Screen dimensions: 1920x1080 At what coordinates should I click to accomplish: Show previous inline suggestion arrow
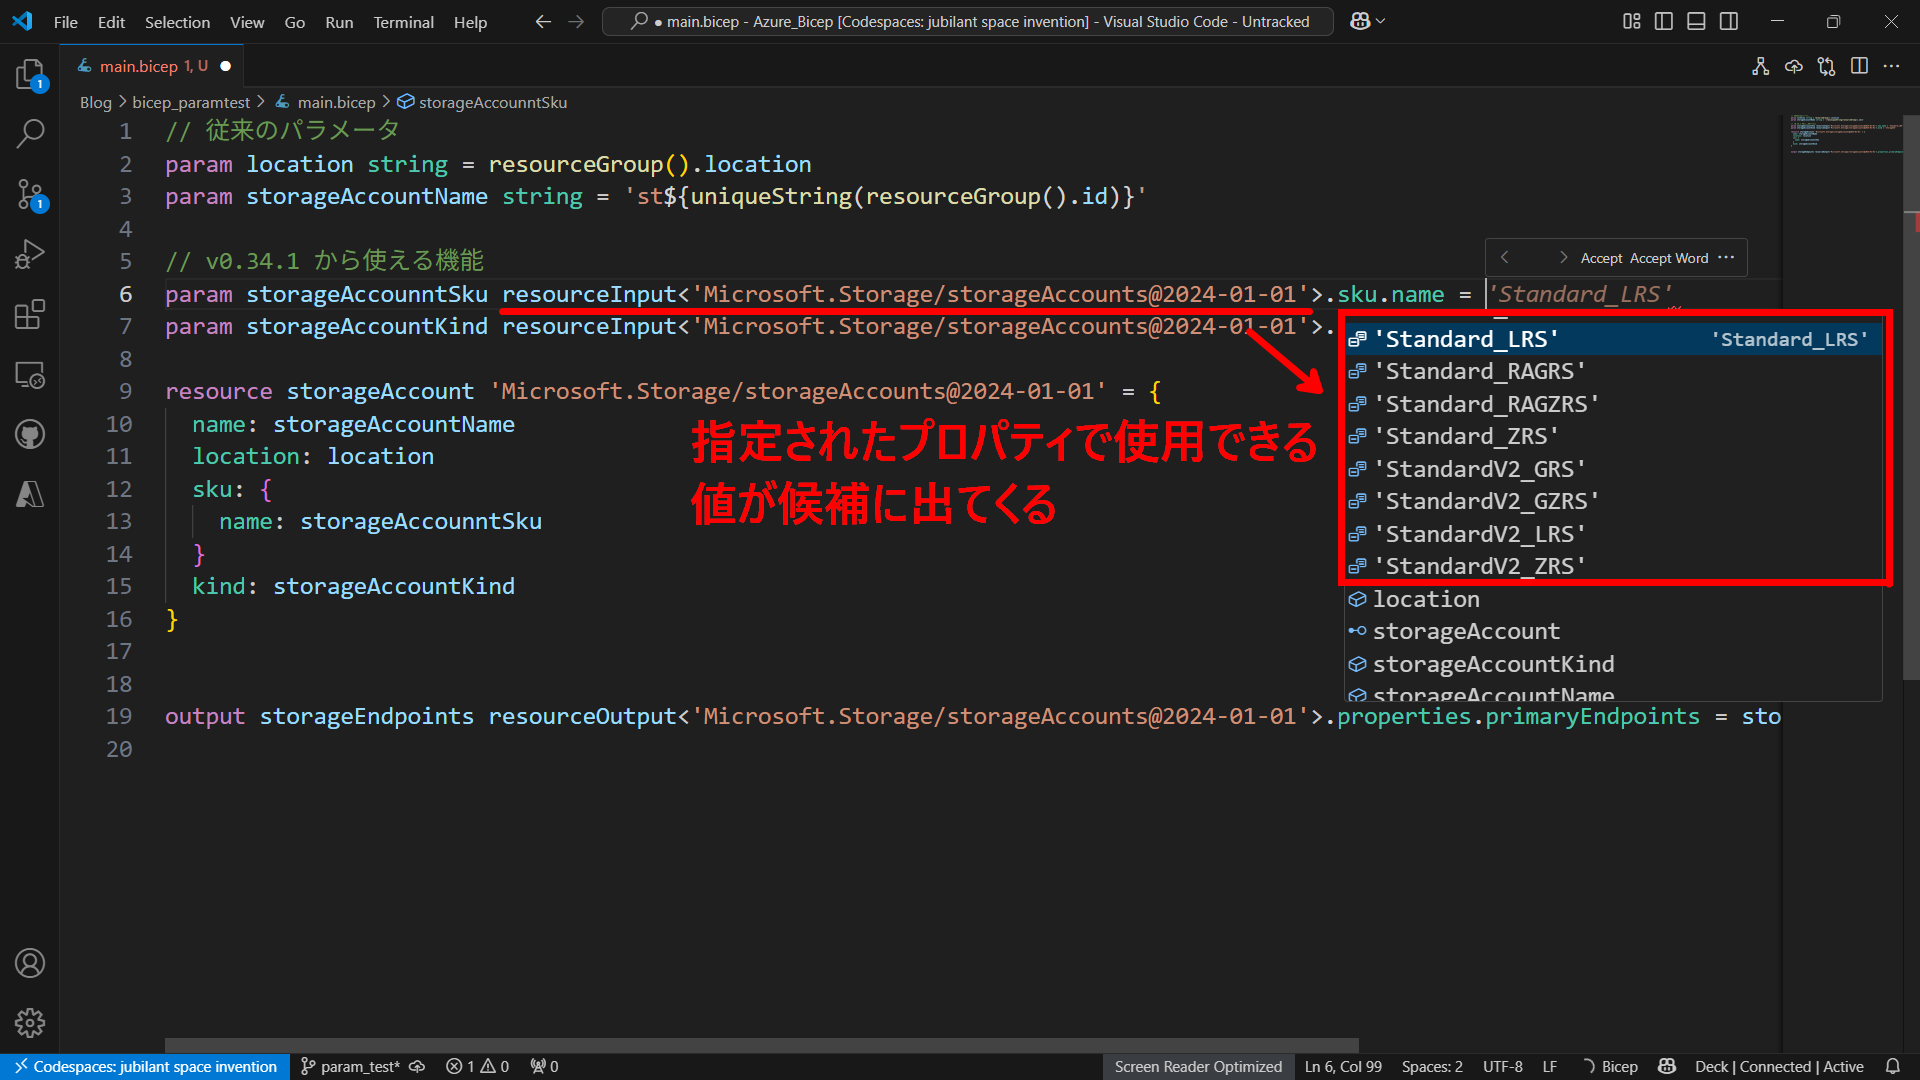(1504, 258)
